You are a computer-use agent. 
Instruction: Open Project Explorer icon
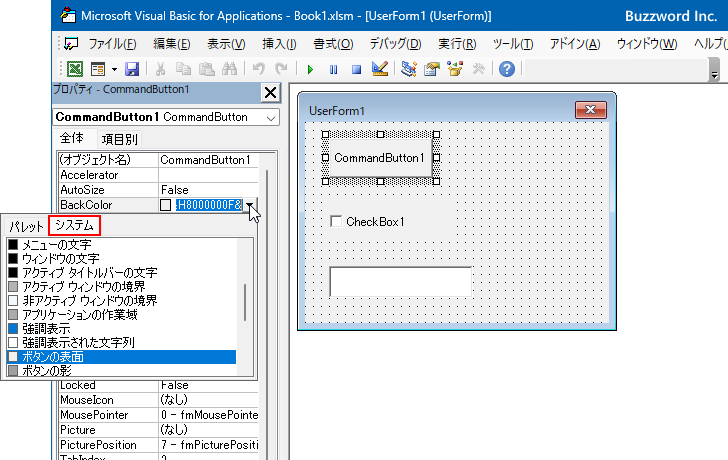[409, 69]
